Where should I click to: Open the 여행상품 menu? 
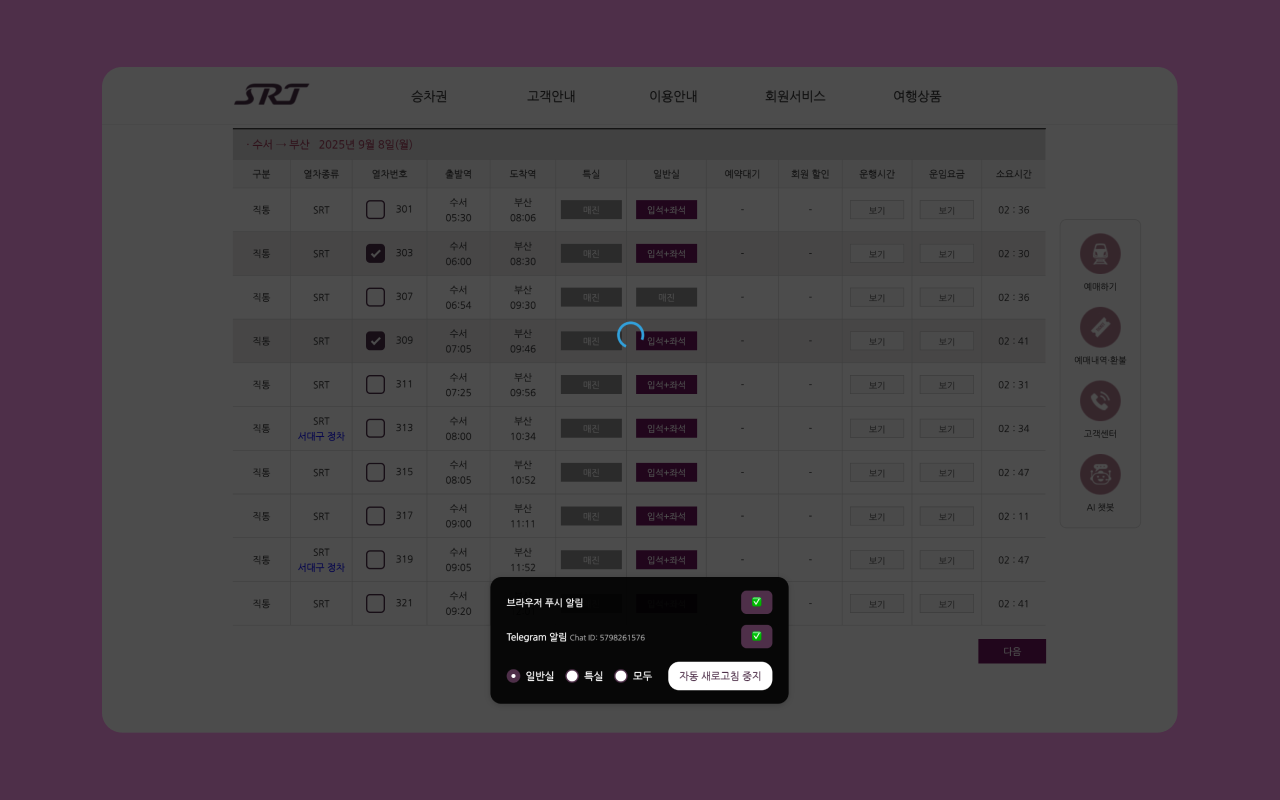915,96
